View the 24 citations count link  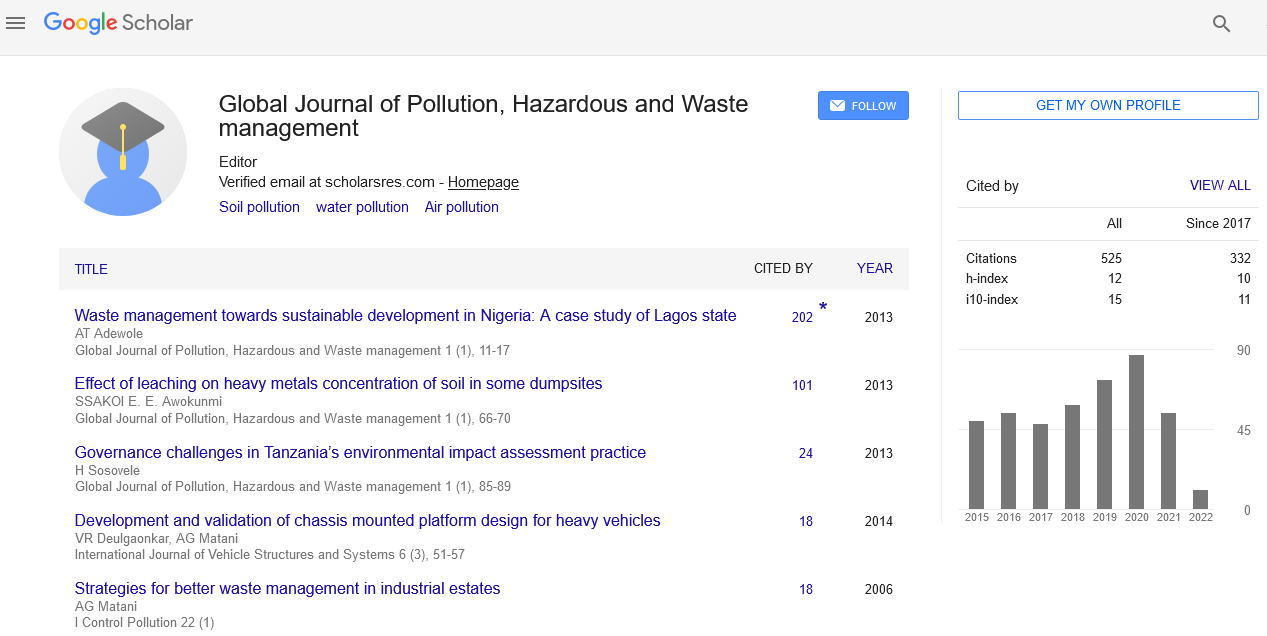806,453
